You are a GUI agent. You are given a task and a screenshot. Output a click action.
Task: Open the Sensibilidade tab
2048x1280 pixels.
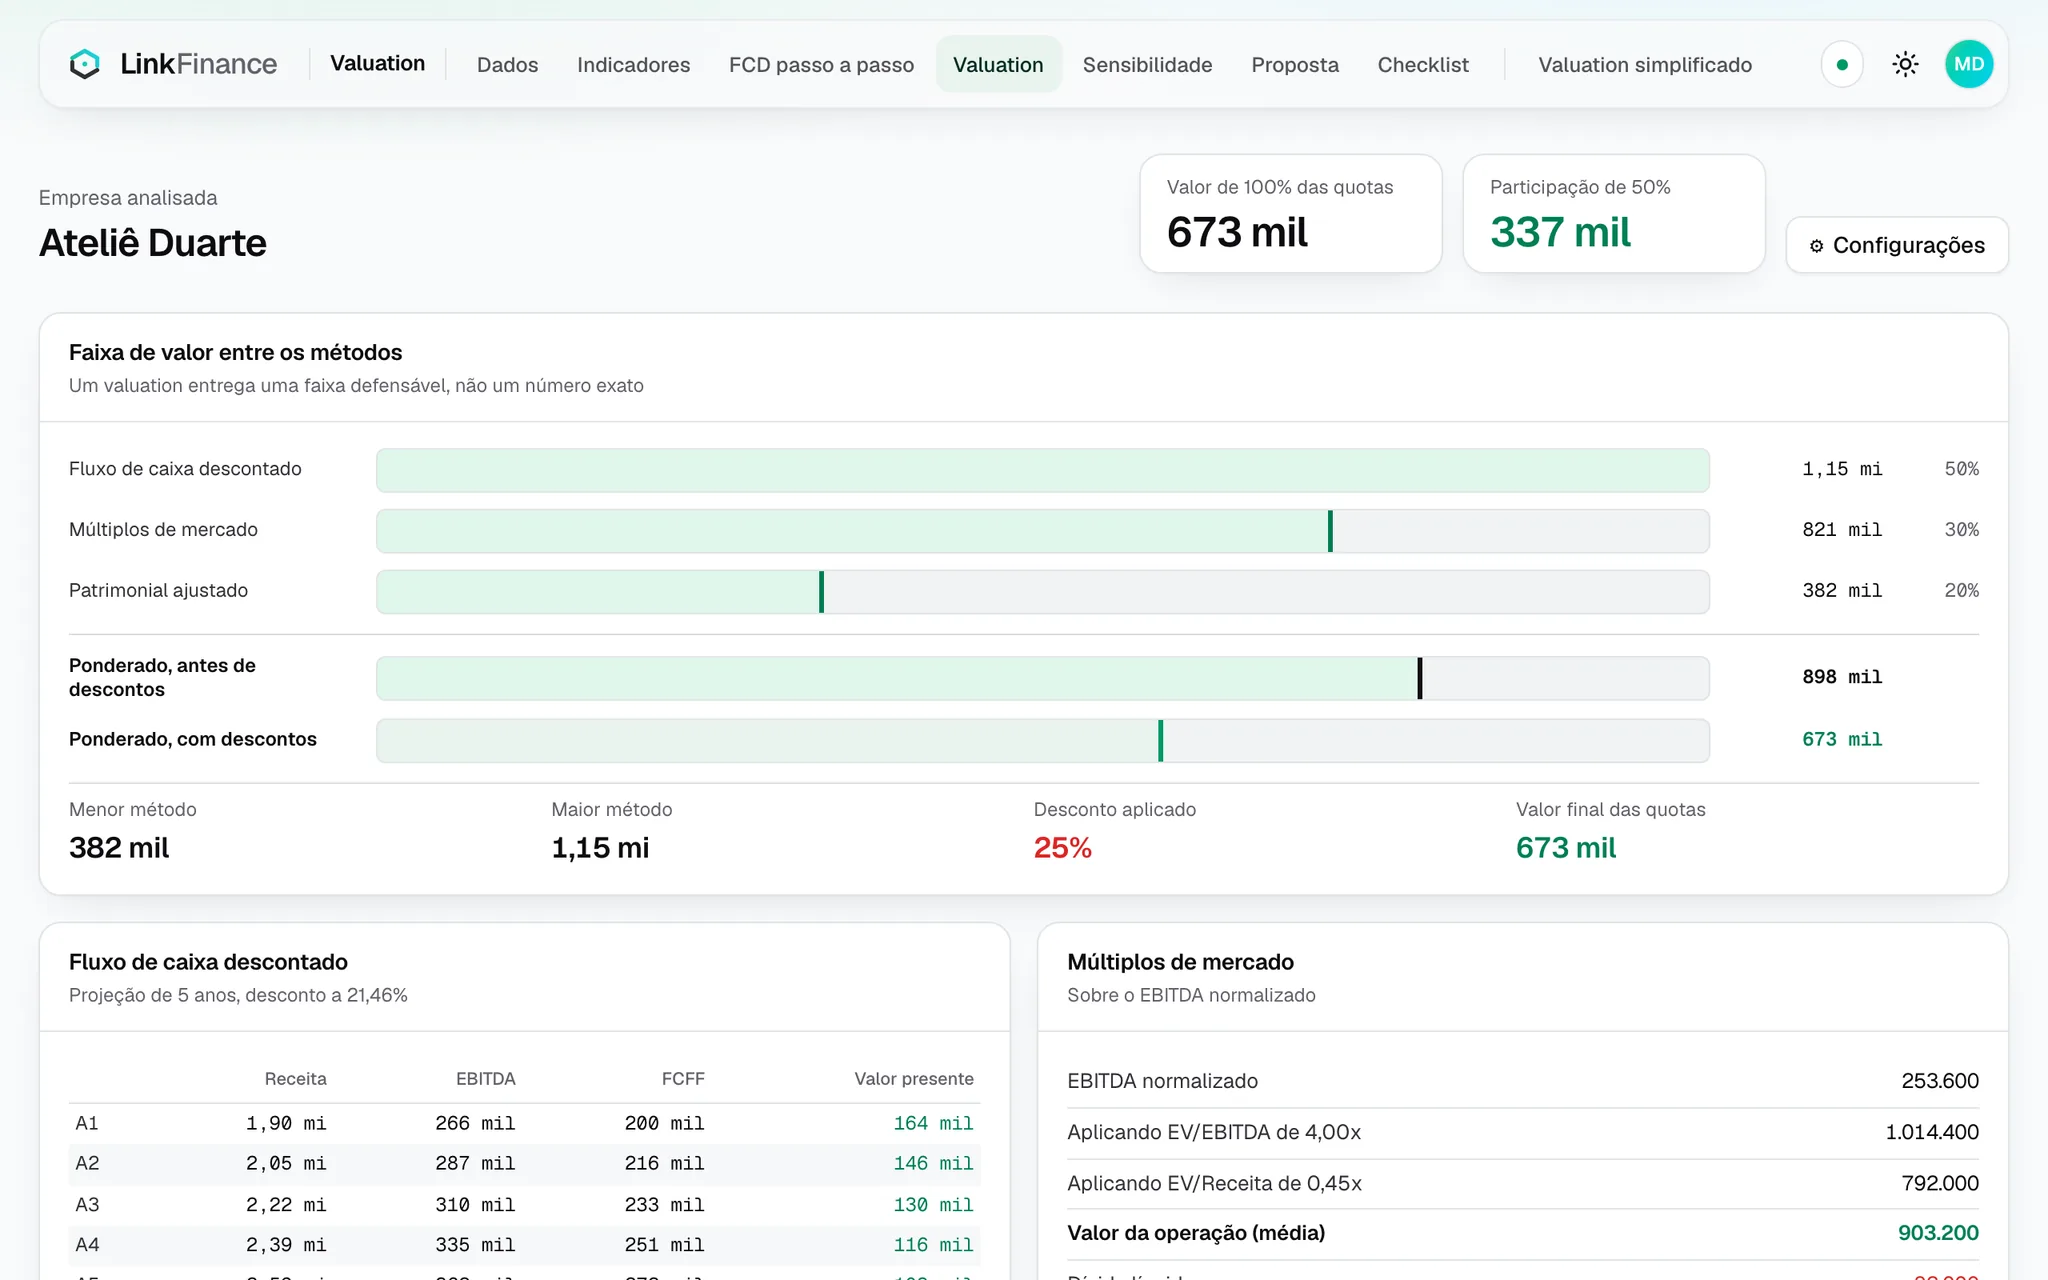[x=1147, y=64]
